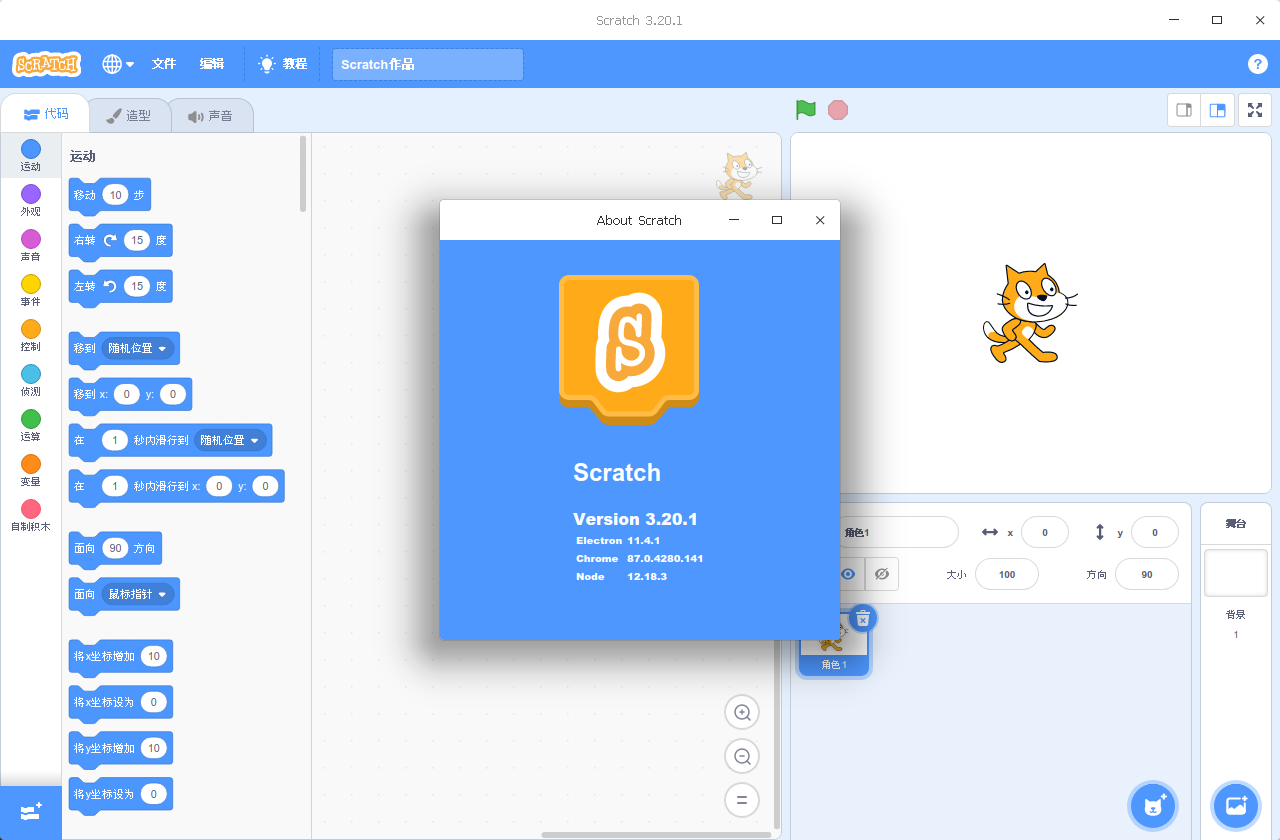Open the help question mark icon
The width and height of the screenshot is (1280, 840).
1258,64
